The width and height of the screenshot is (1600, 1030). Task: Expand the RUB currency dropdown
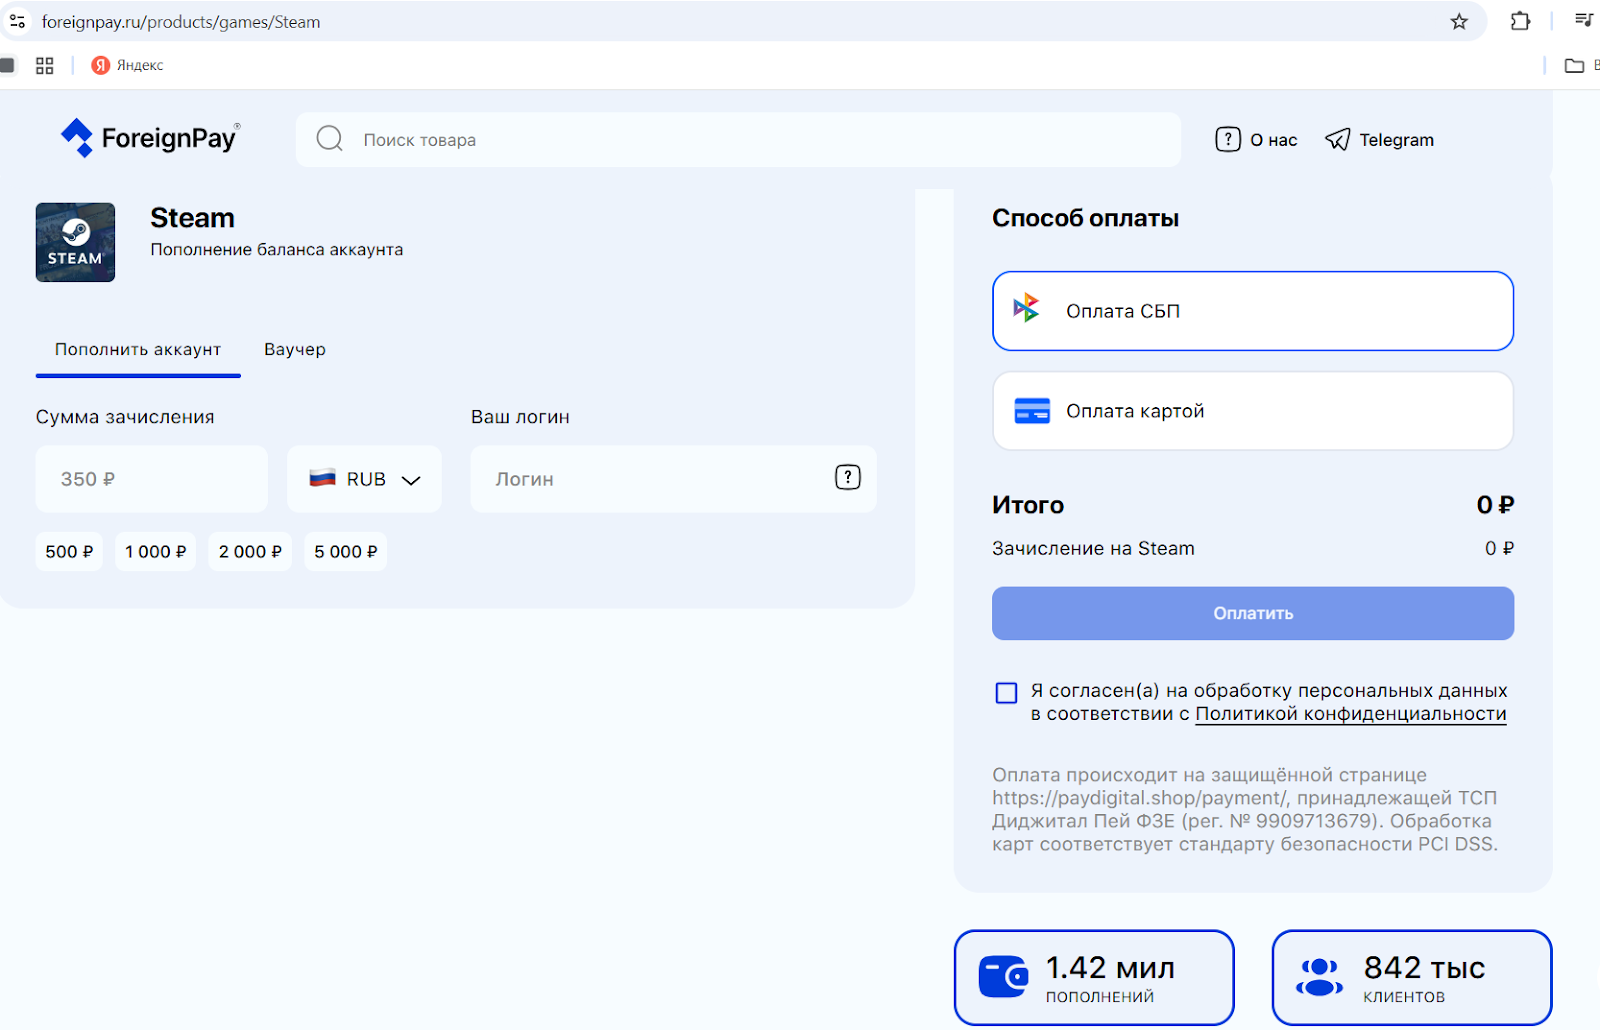[x=365, y=479]
